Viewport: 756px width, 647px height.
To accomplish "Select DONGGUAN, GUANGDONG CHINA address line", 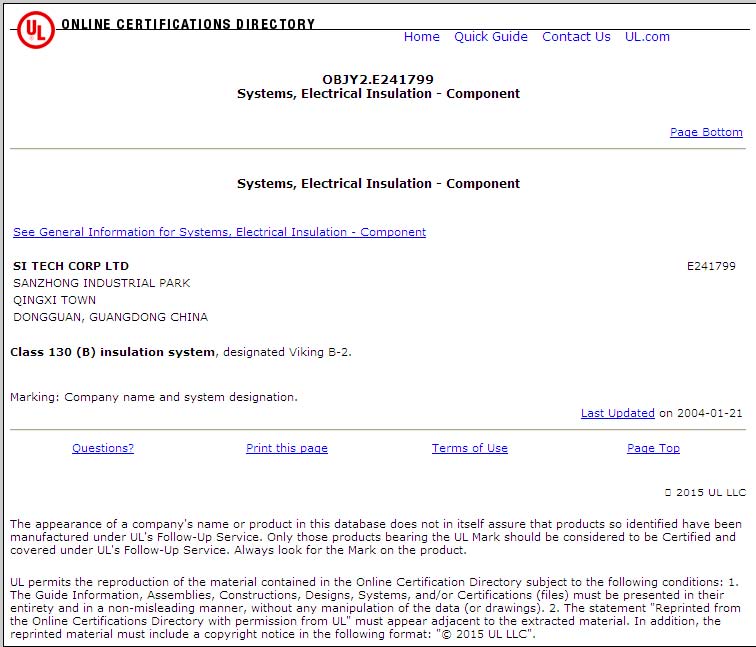I will 110,317.
